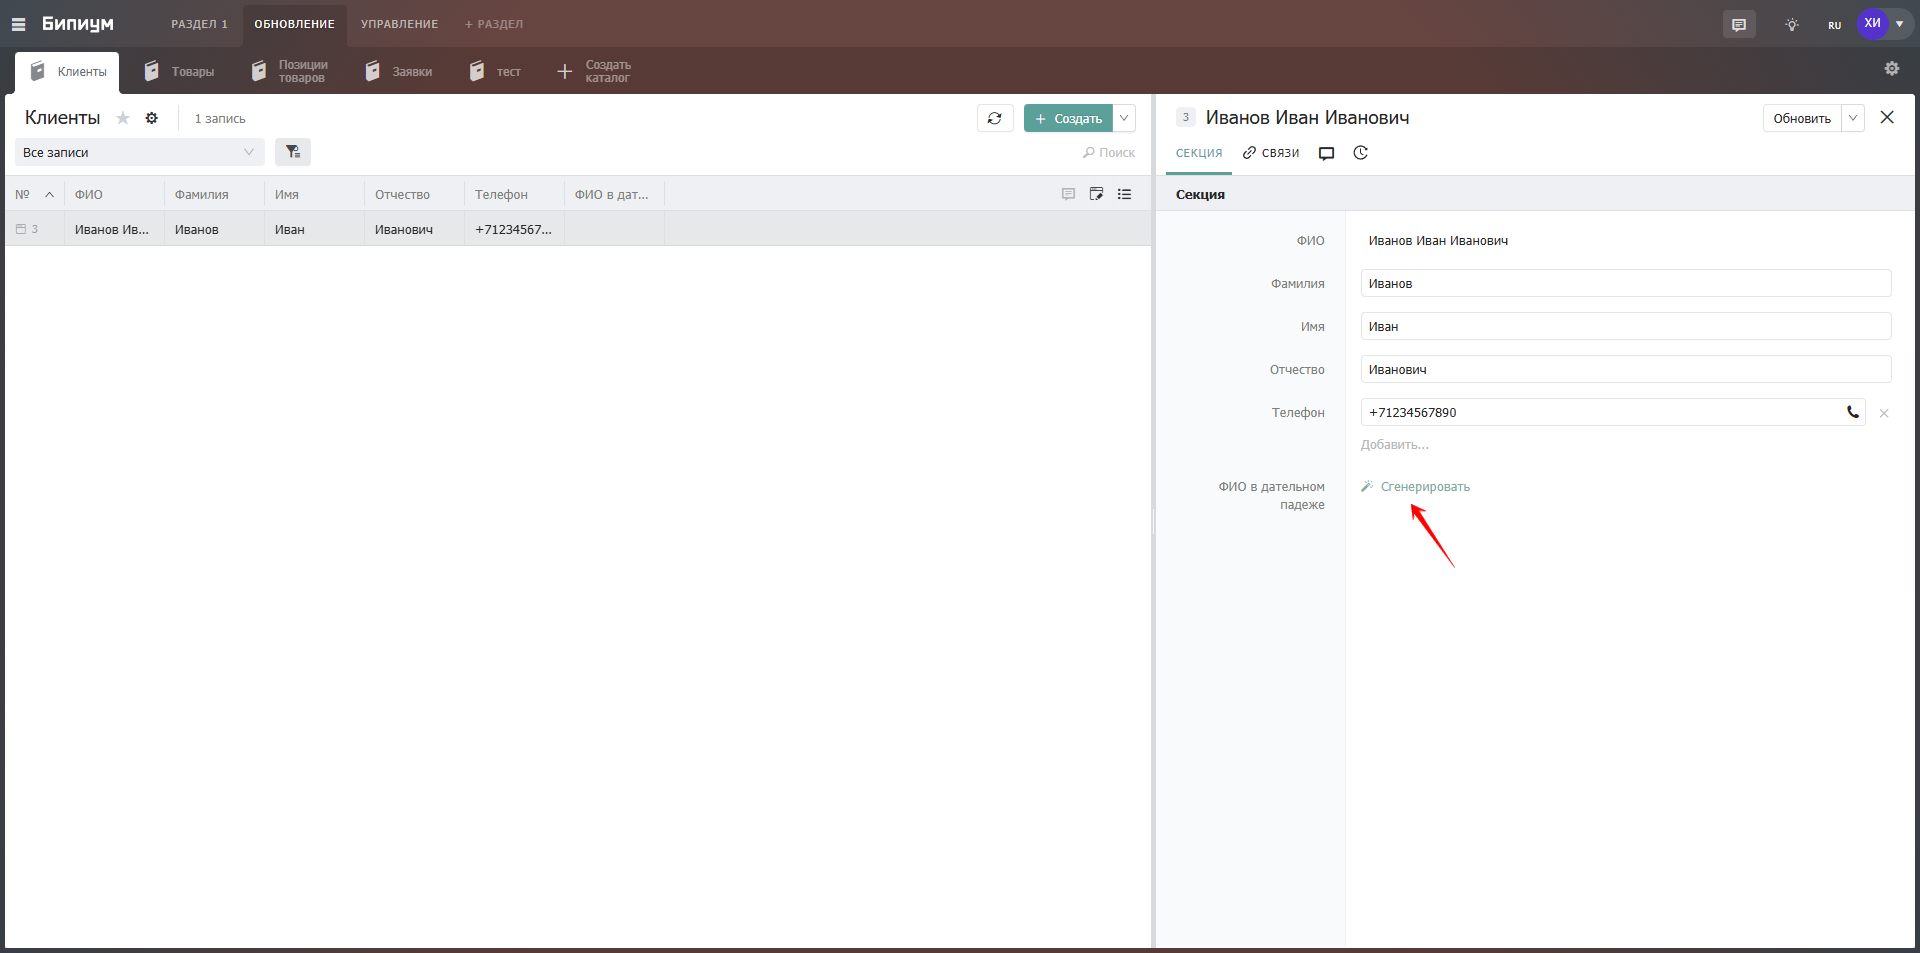Open record comments tab icon
The image size is (1920, 953).
[1326, 153]
